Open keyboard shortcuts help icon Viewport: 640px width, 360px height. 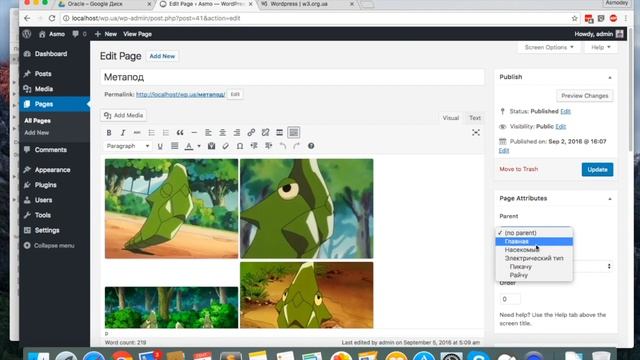pos(311,146)
